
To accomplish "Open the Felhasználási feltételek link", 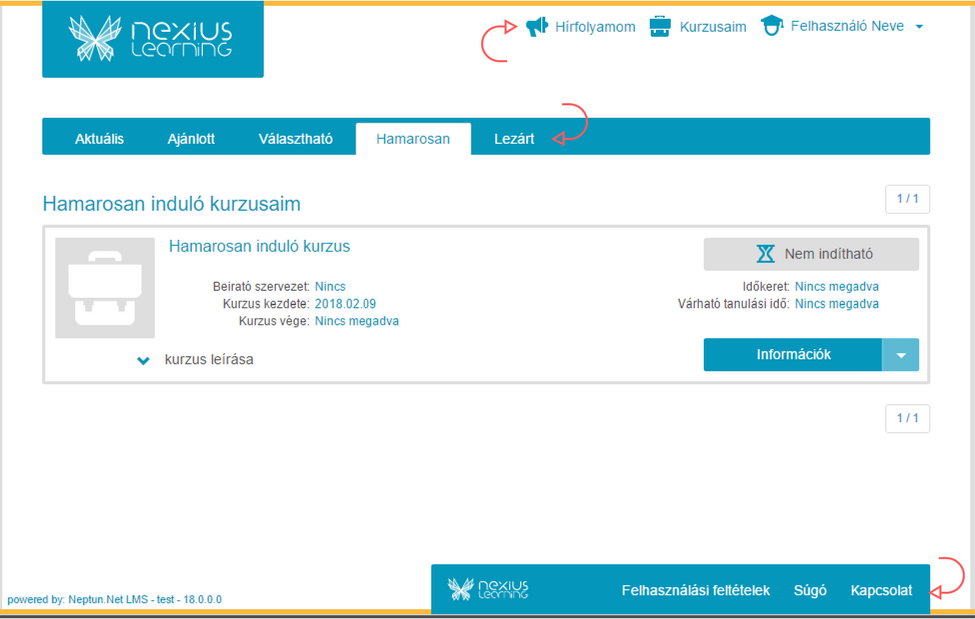I will tap(695, 590).
